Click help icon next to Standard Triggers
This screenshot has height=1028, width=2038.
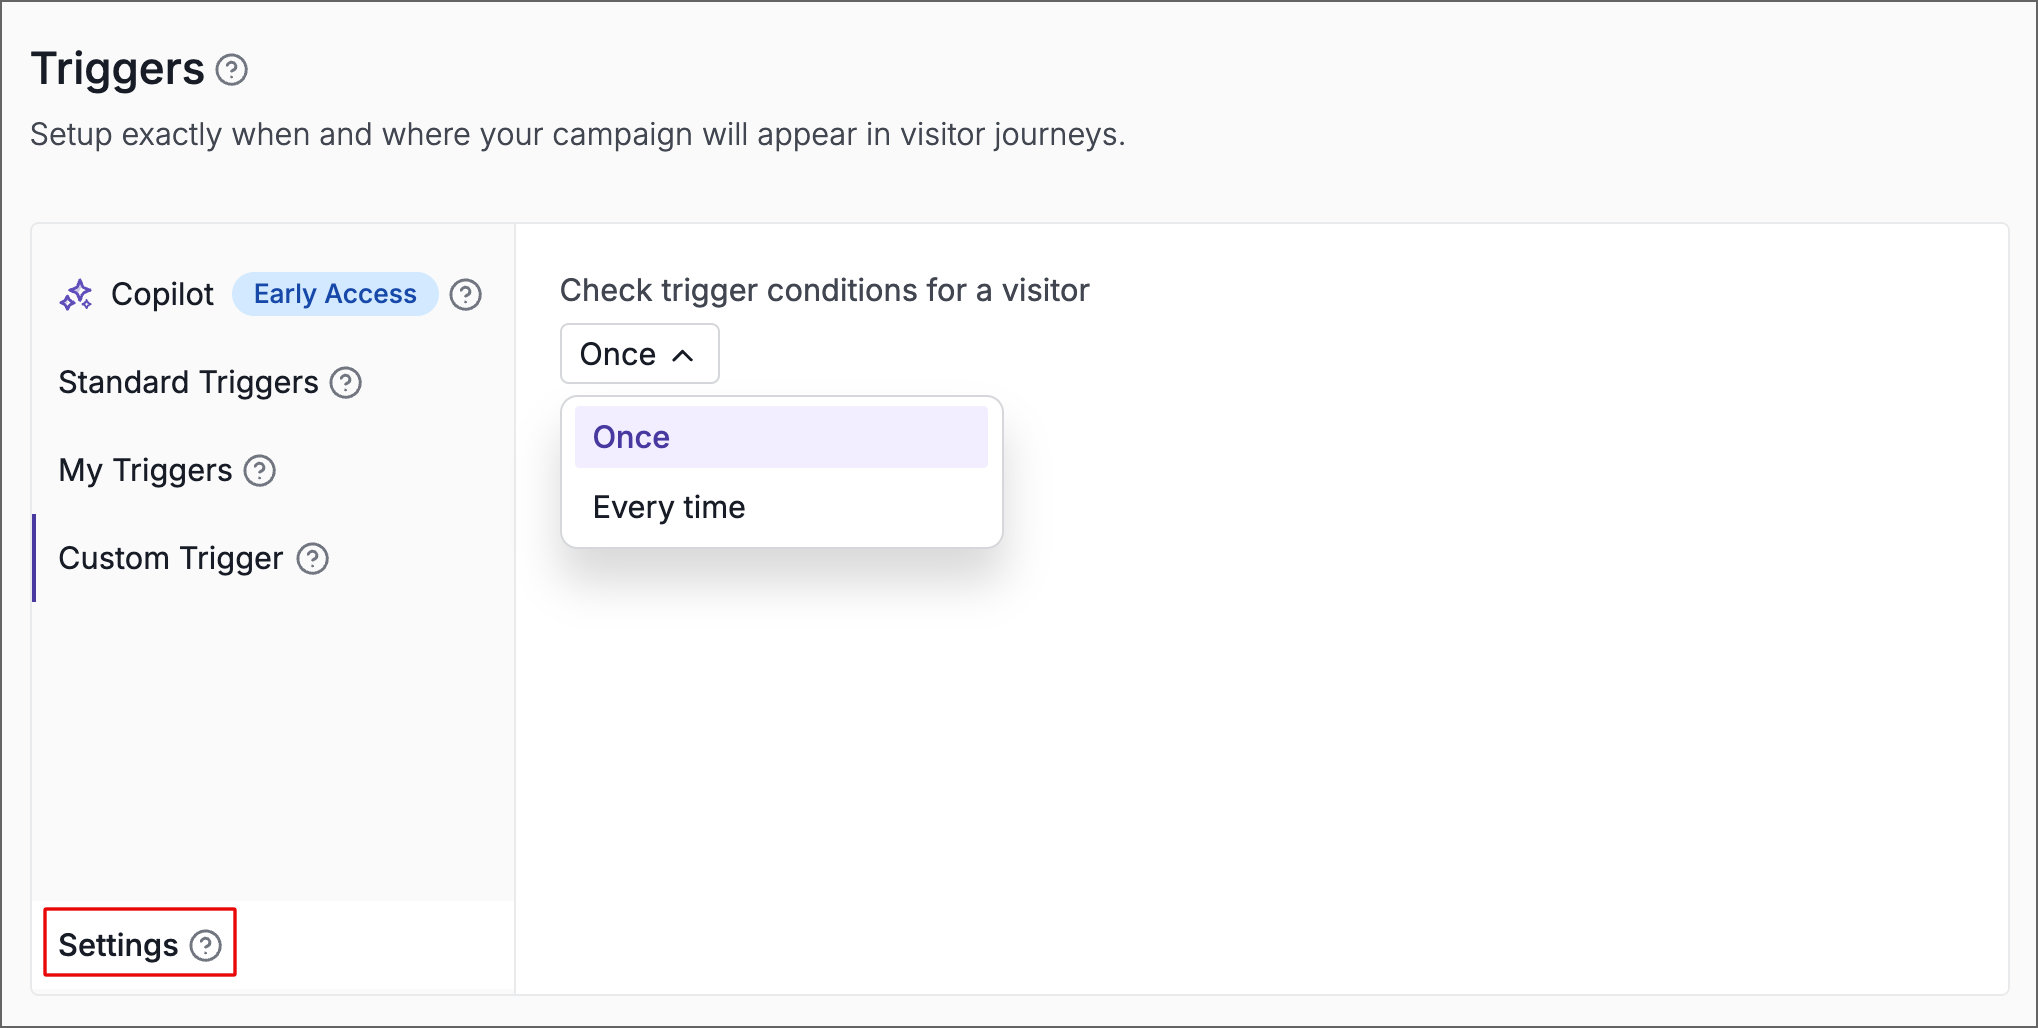pyautogui.click(x=346, y=382)
